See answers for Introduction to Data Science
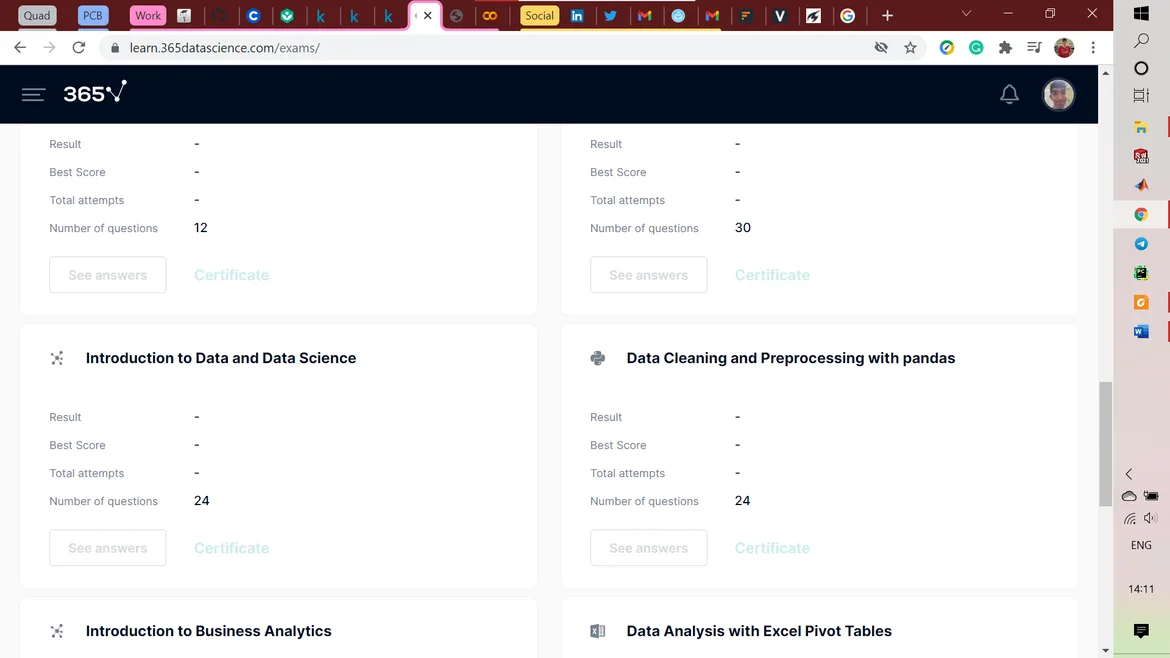The image size is (1170, 658). point(108,548)
